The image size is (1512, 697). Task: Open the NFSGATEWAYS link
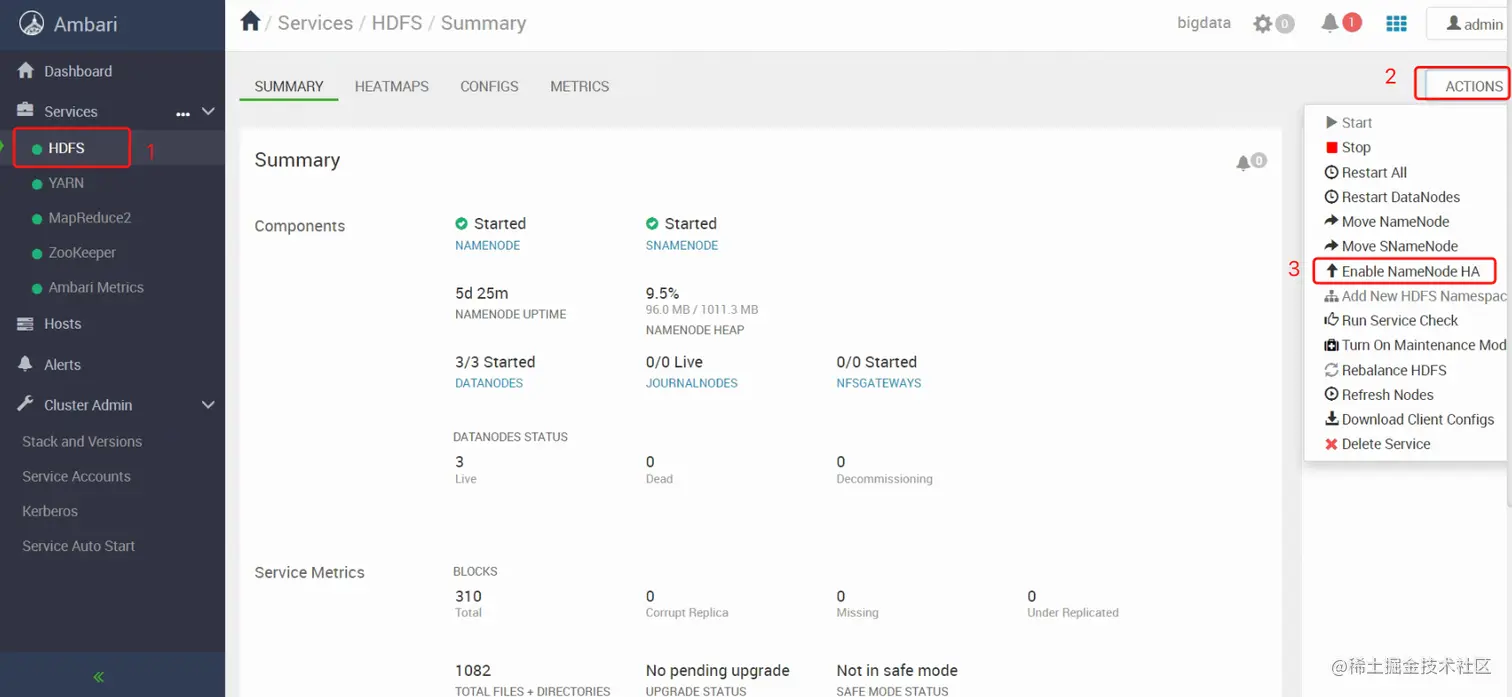click(879, 383)
